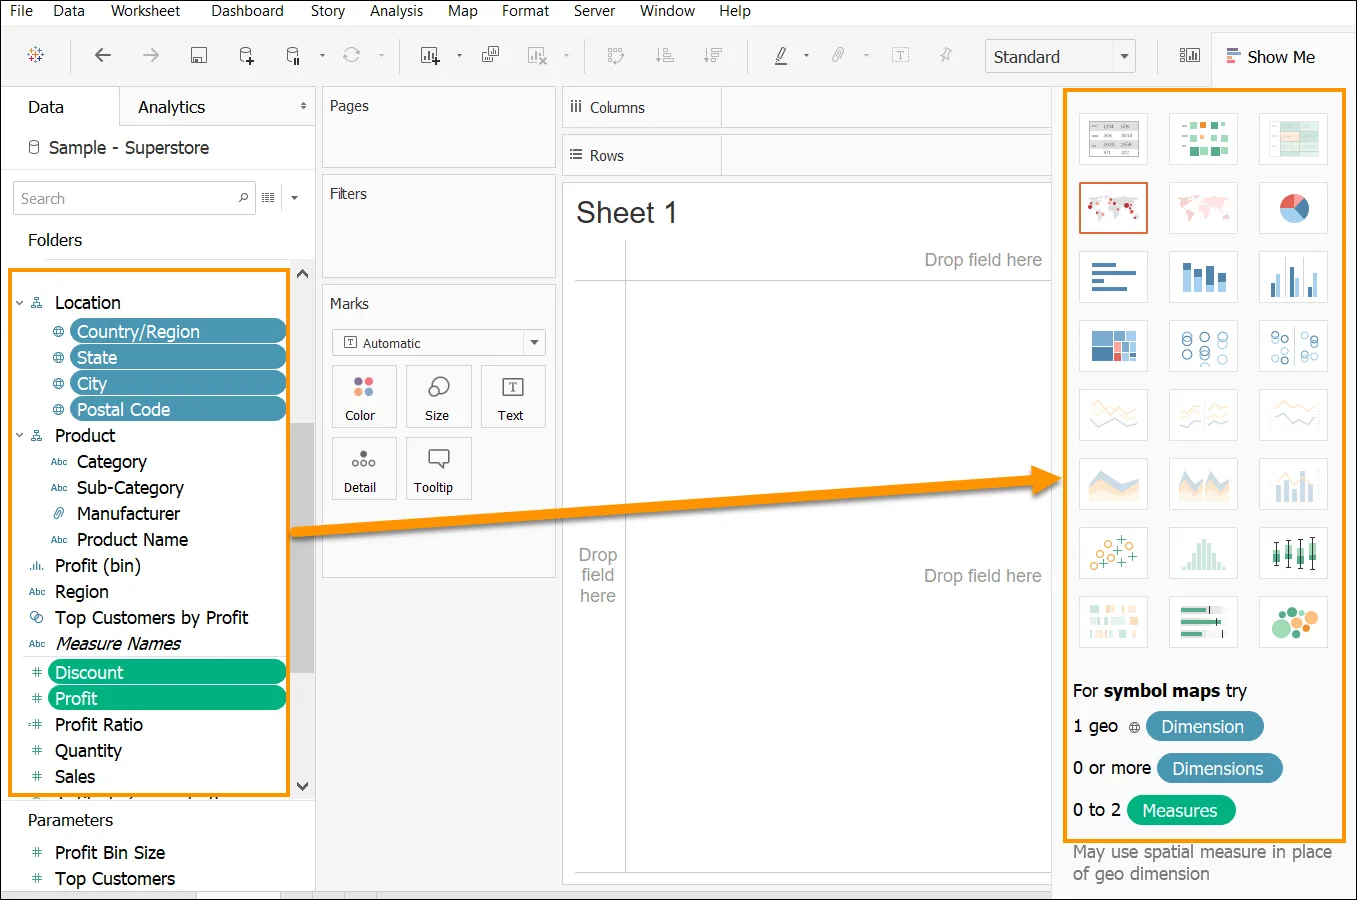The width and height of the screenshot is (1357, 900).
Task: Click the Text card in Marks
Action: pos(513,397)
